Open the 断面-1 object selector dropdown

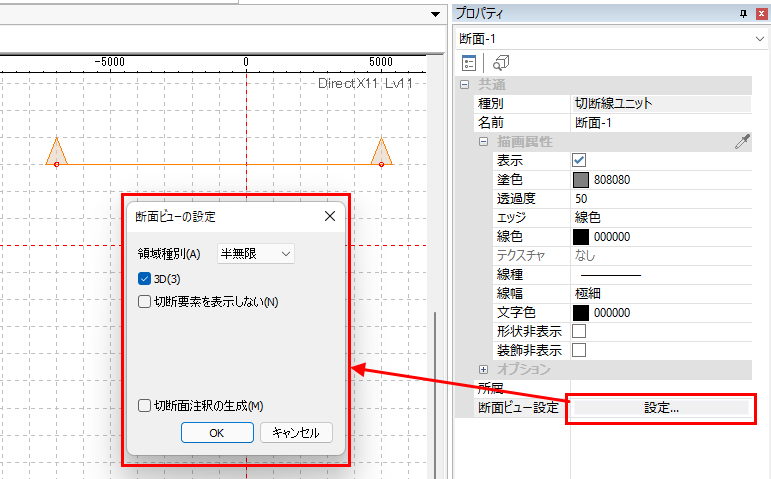pyautogui.click(x=761, y=38)
